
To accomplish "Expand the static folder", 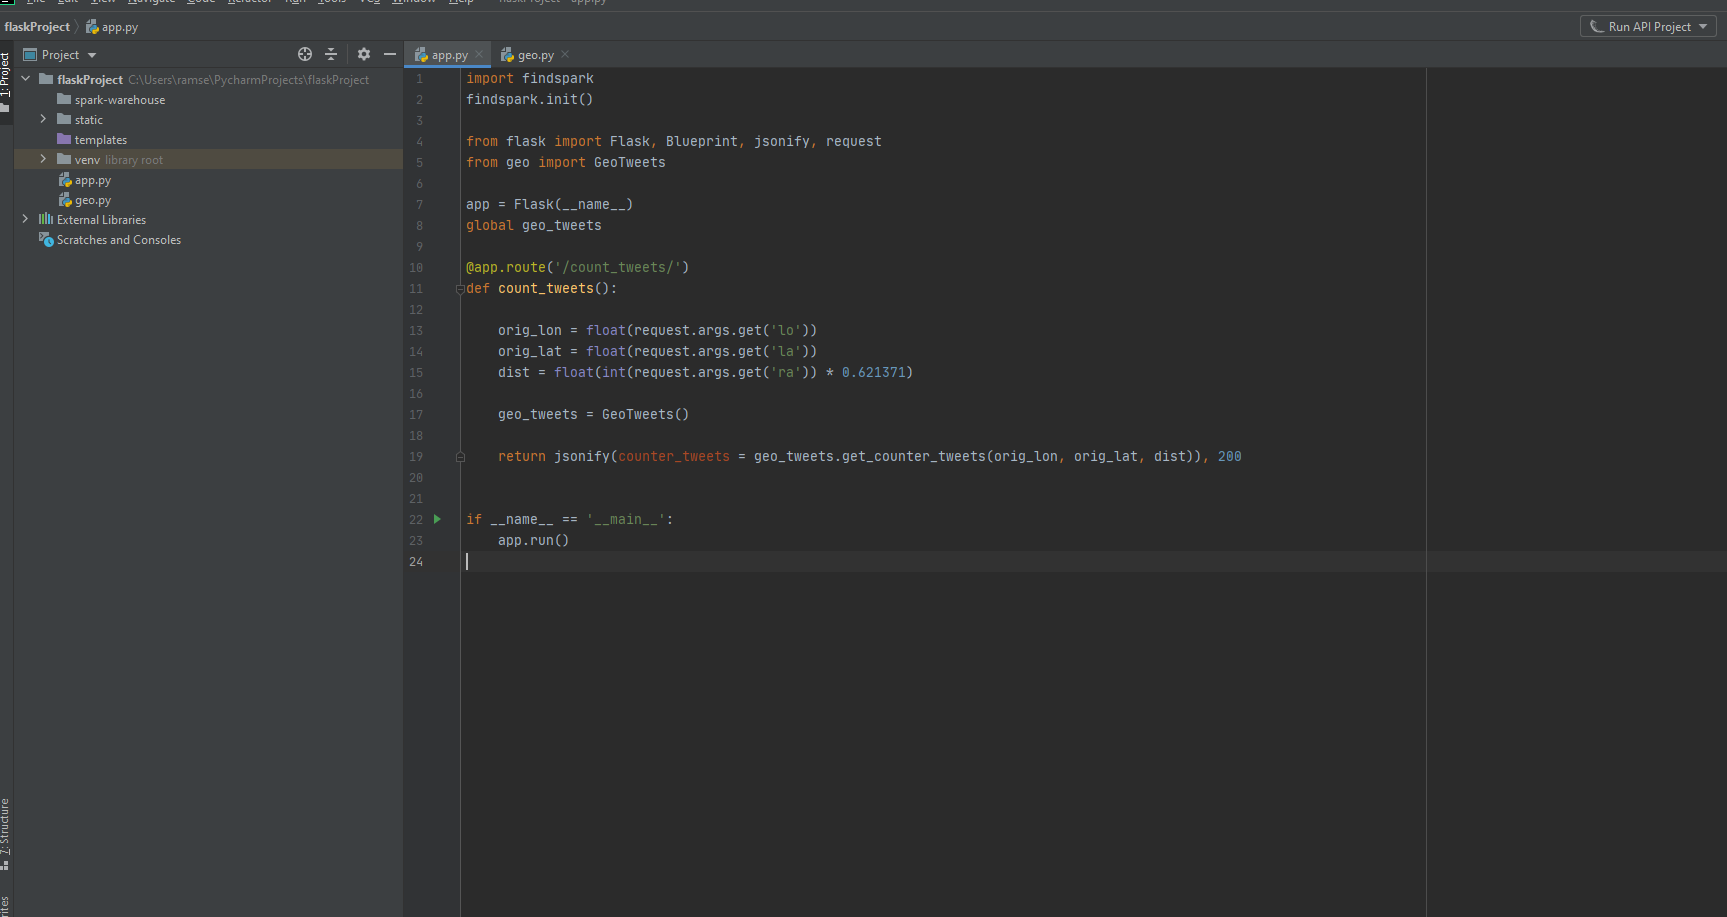I will [x=43, y=119].
